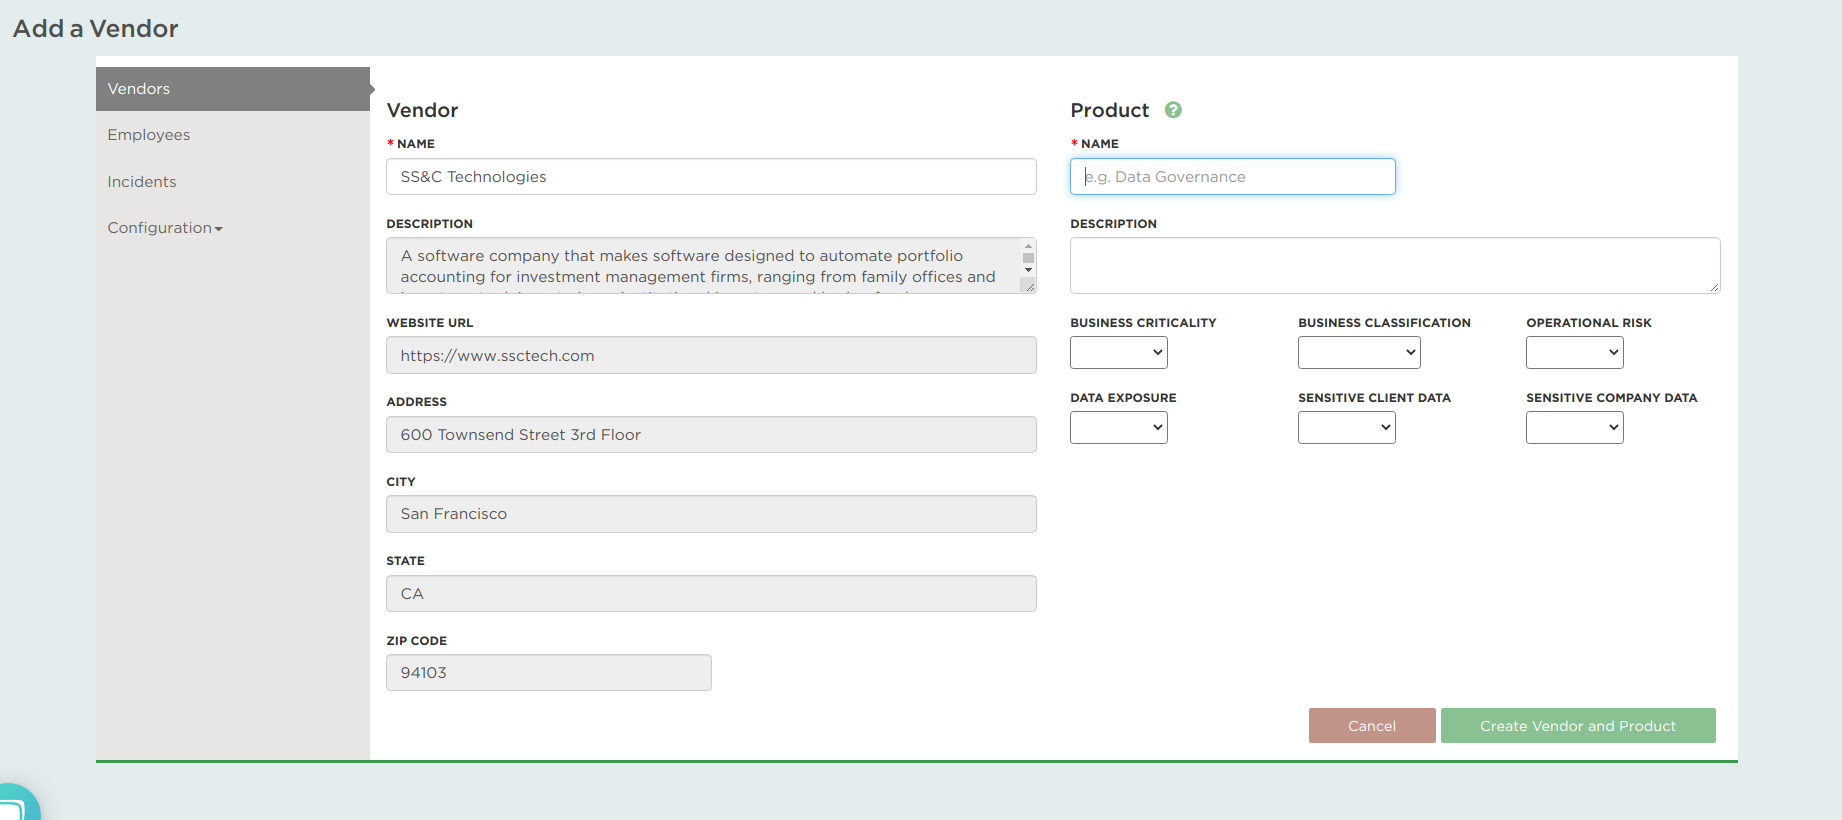Open the chat widget icon at bottom-left

pyautogui.click(x=16, y=803)
